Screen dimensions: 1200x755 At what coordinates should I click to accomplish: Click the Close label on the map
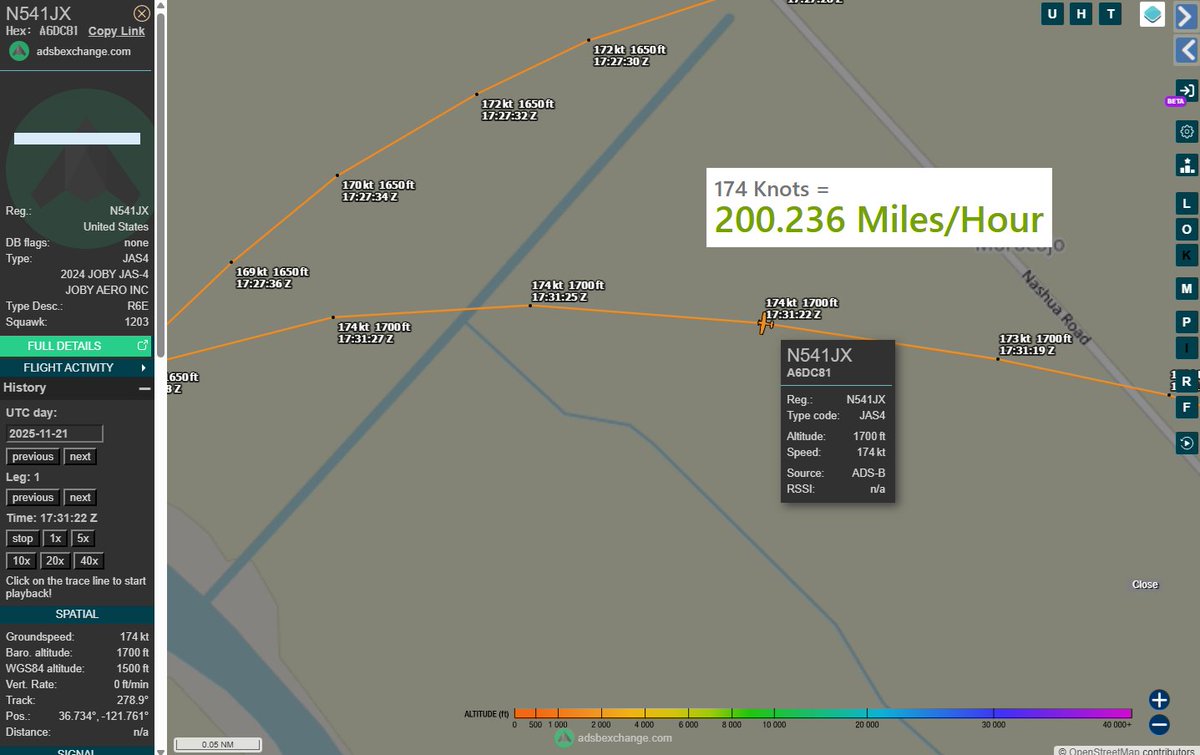coord(1145,584)
